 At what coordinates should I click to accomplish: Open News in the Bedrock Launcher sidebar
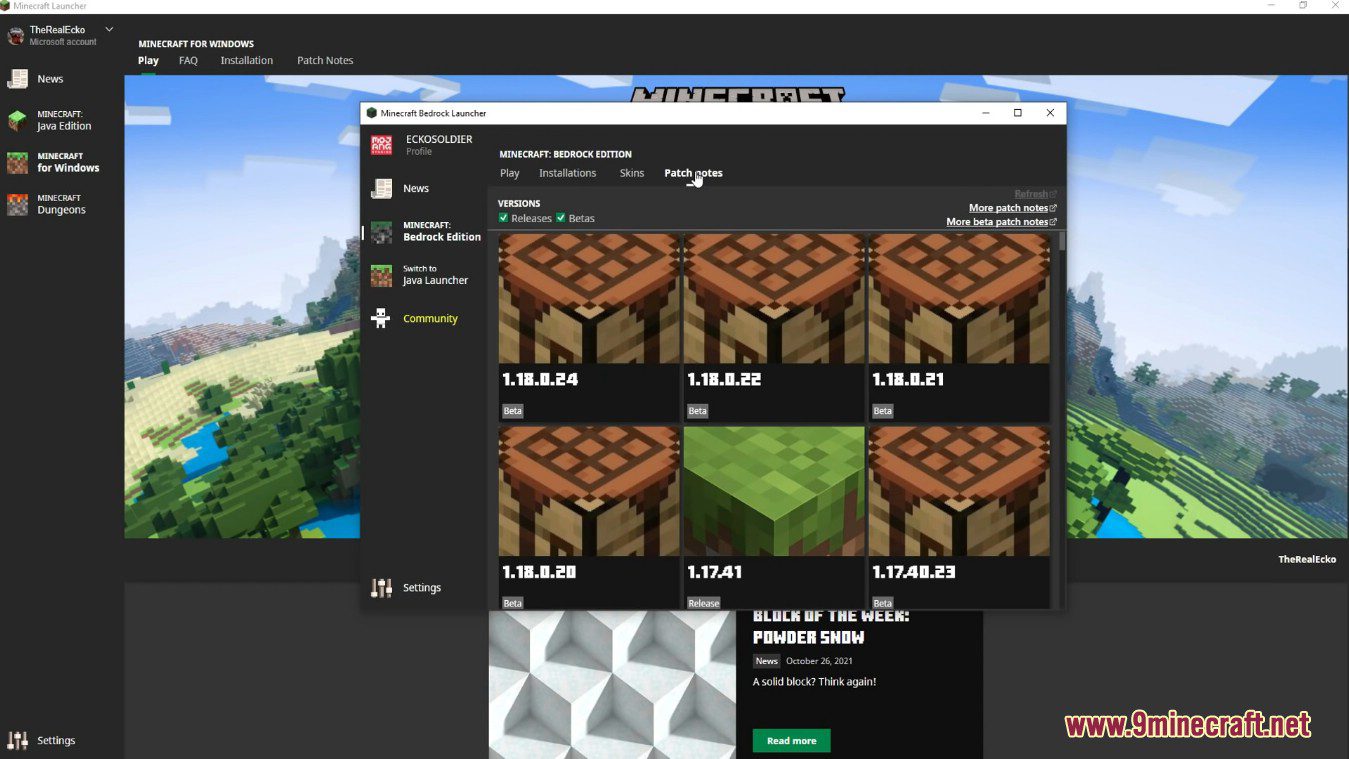(400, 188)
